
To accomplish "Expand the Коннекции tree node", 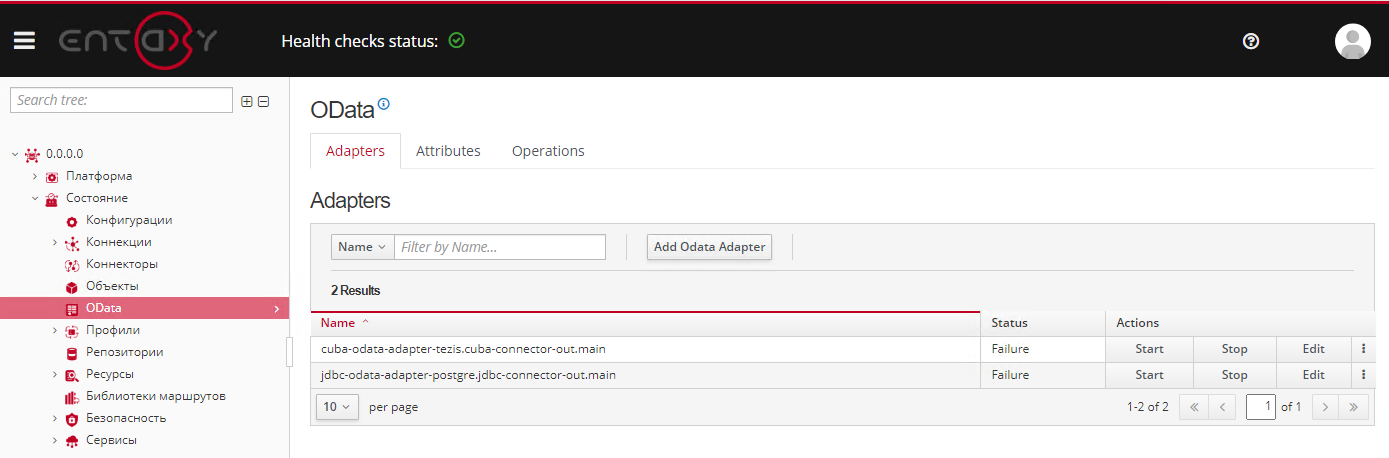I will (x=55, y=242).
